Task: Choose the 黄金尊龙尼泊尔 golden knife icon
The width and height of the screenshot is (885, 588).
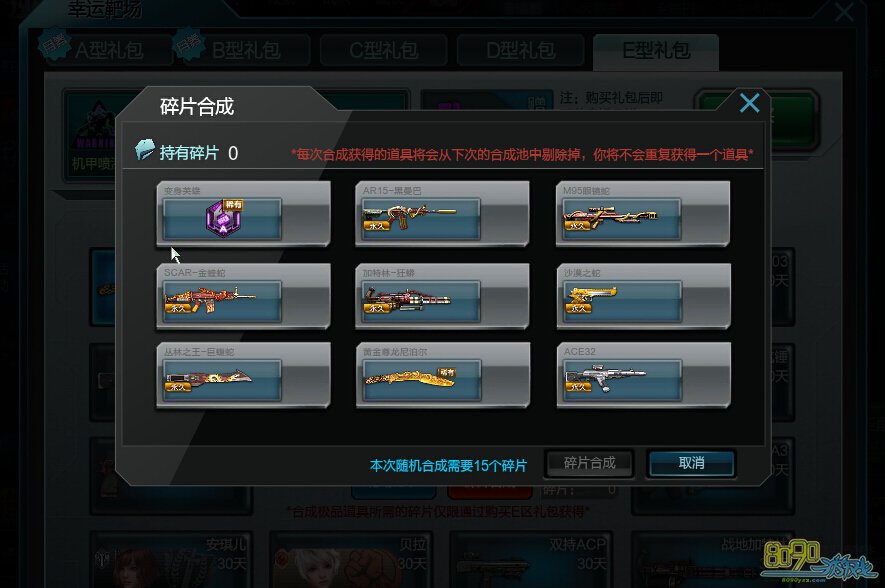Action: [x=410, y=377]
